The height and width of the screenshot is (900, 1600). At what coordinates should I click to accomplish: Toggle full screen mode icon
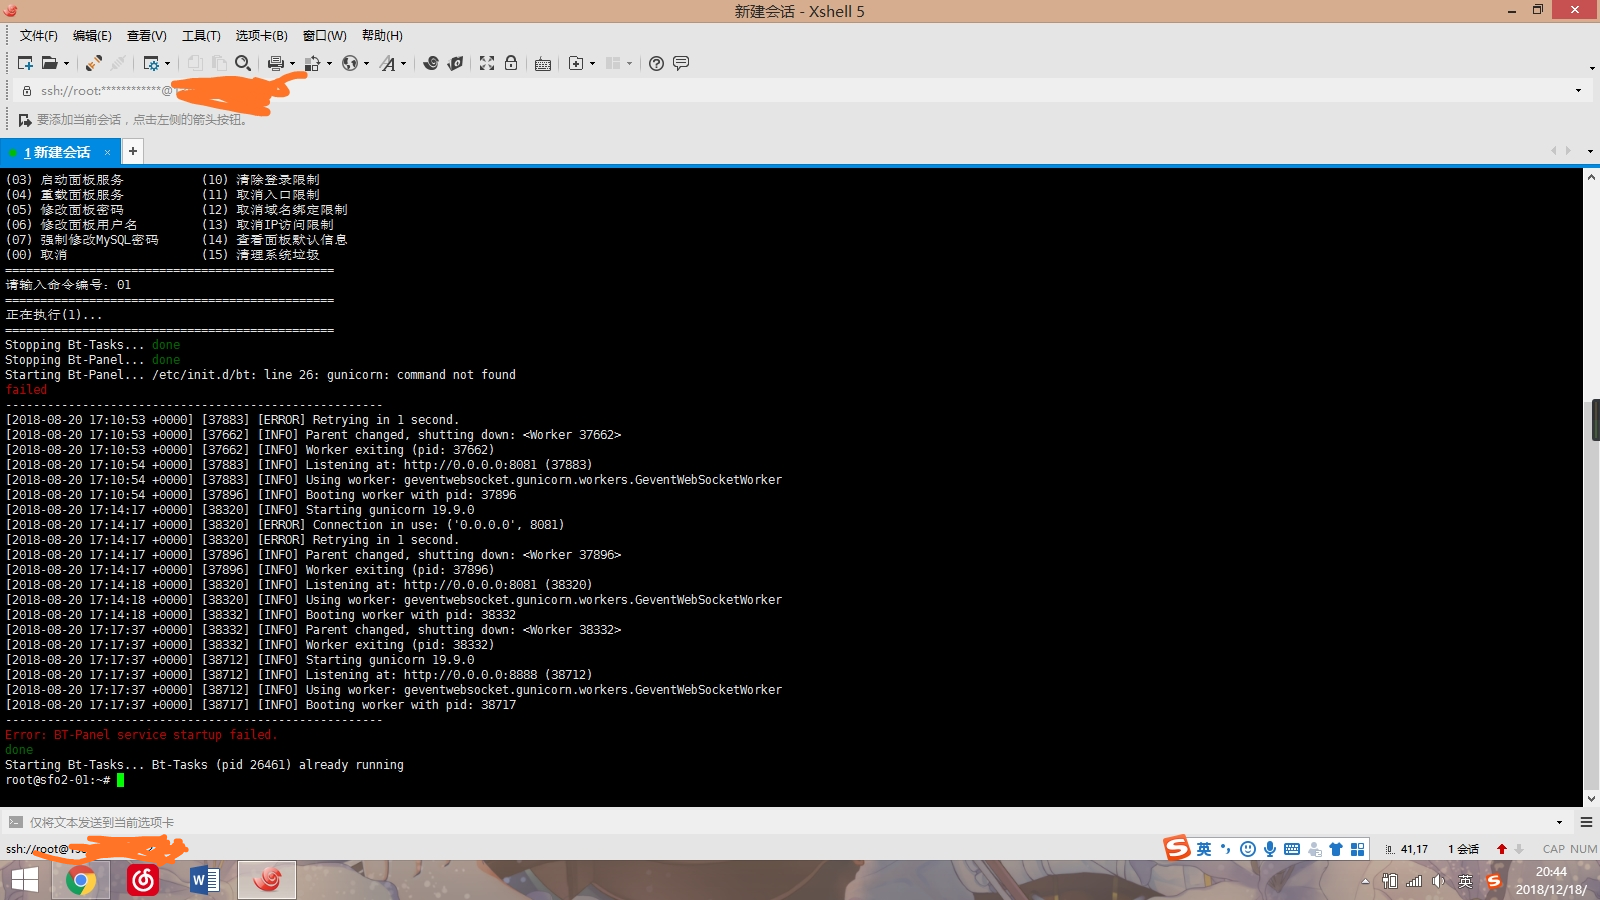tap(487, 63)
